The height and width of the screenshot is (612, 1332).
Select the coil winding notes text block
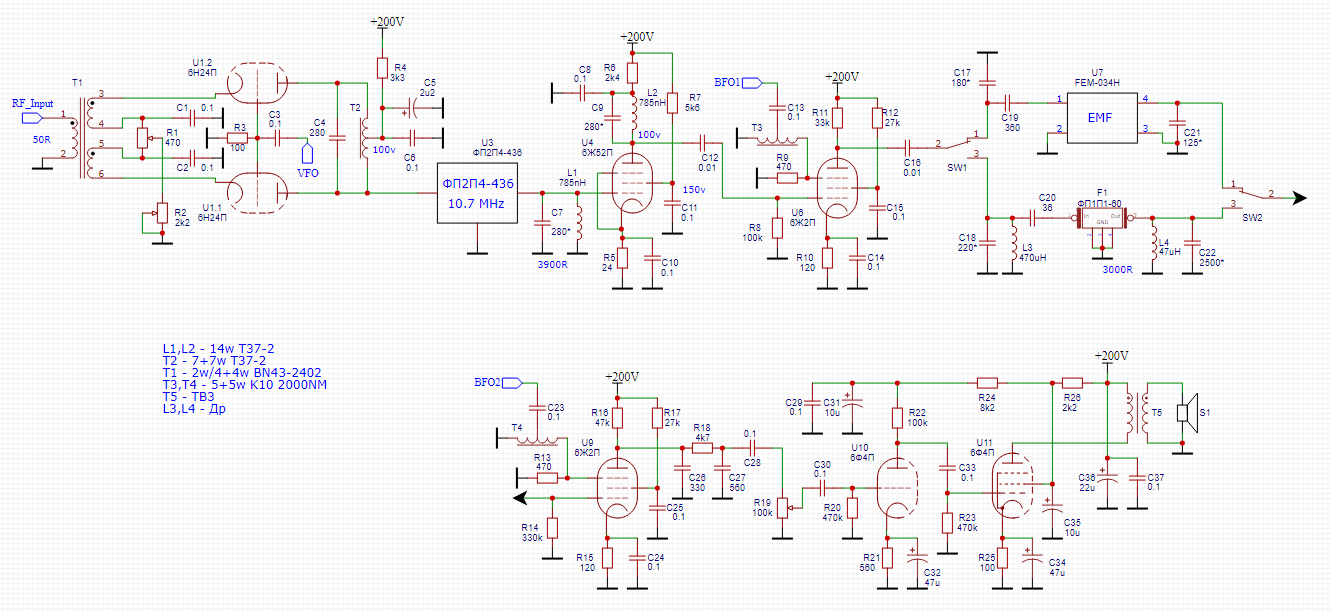point(244,378)
